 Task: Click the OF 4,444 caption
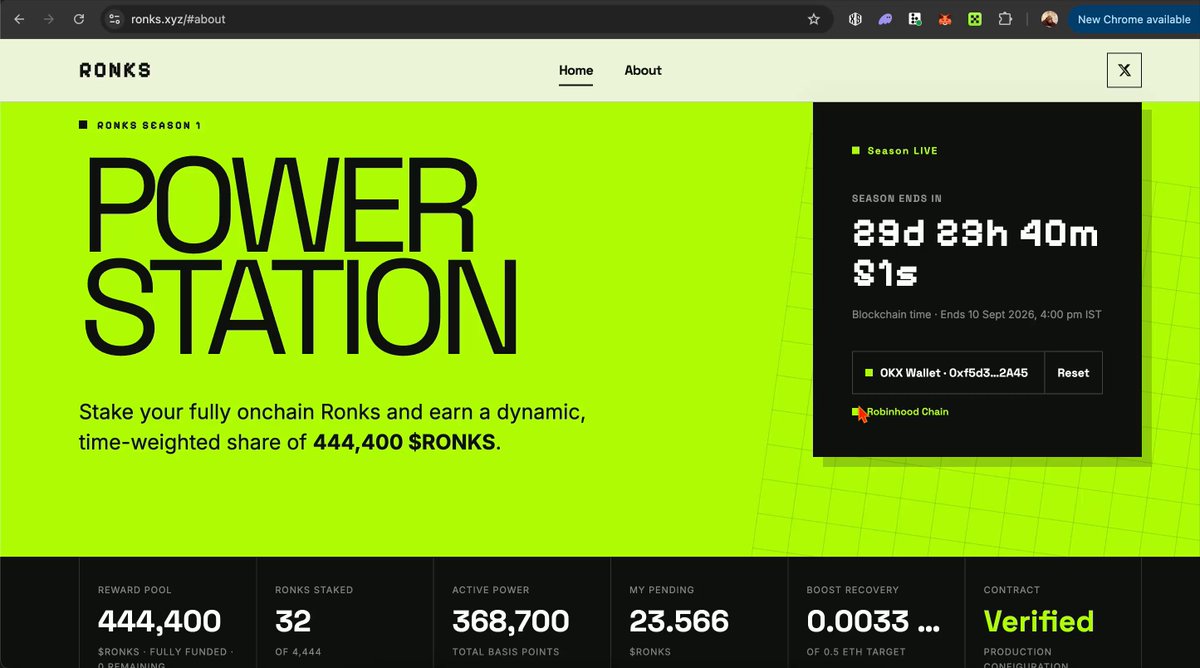pos(297,650)
